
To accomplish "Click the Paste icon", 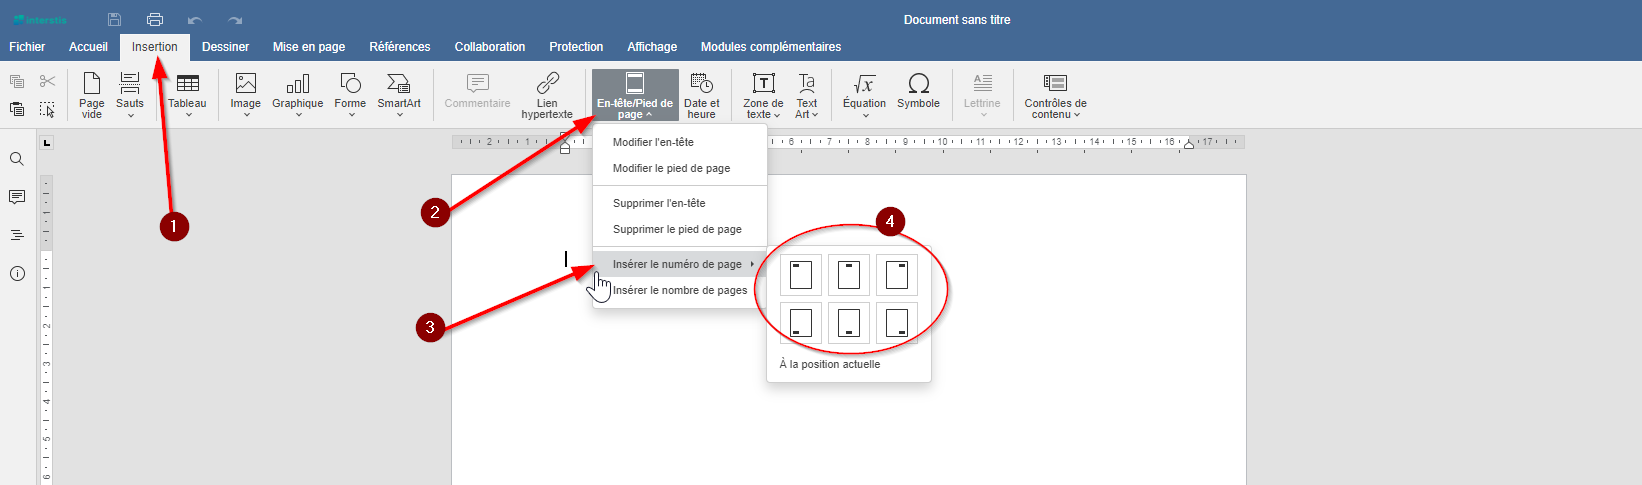I will [x=17, y=109].
